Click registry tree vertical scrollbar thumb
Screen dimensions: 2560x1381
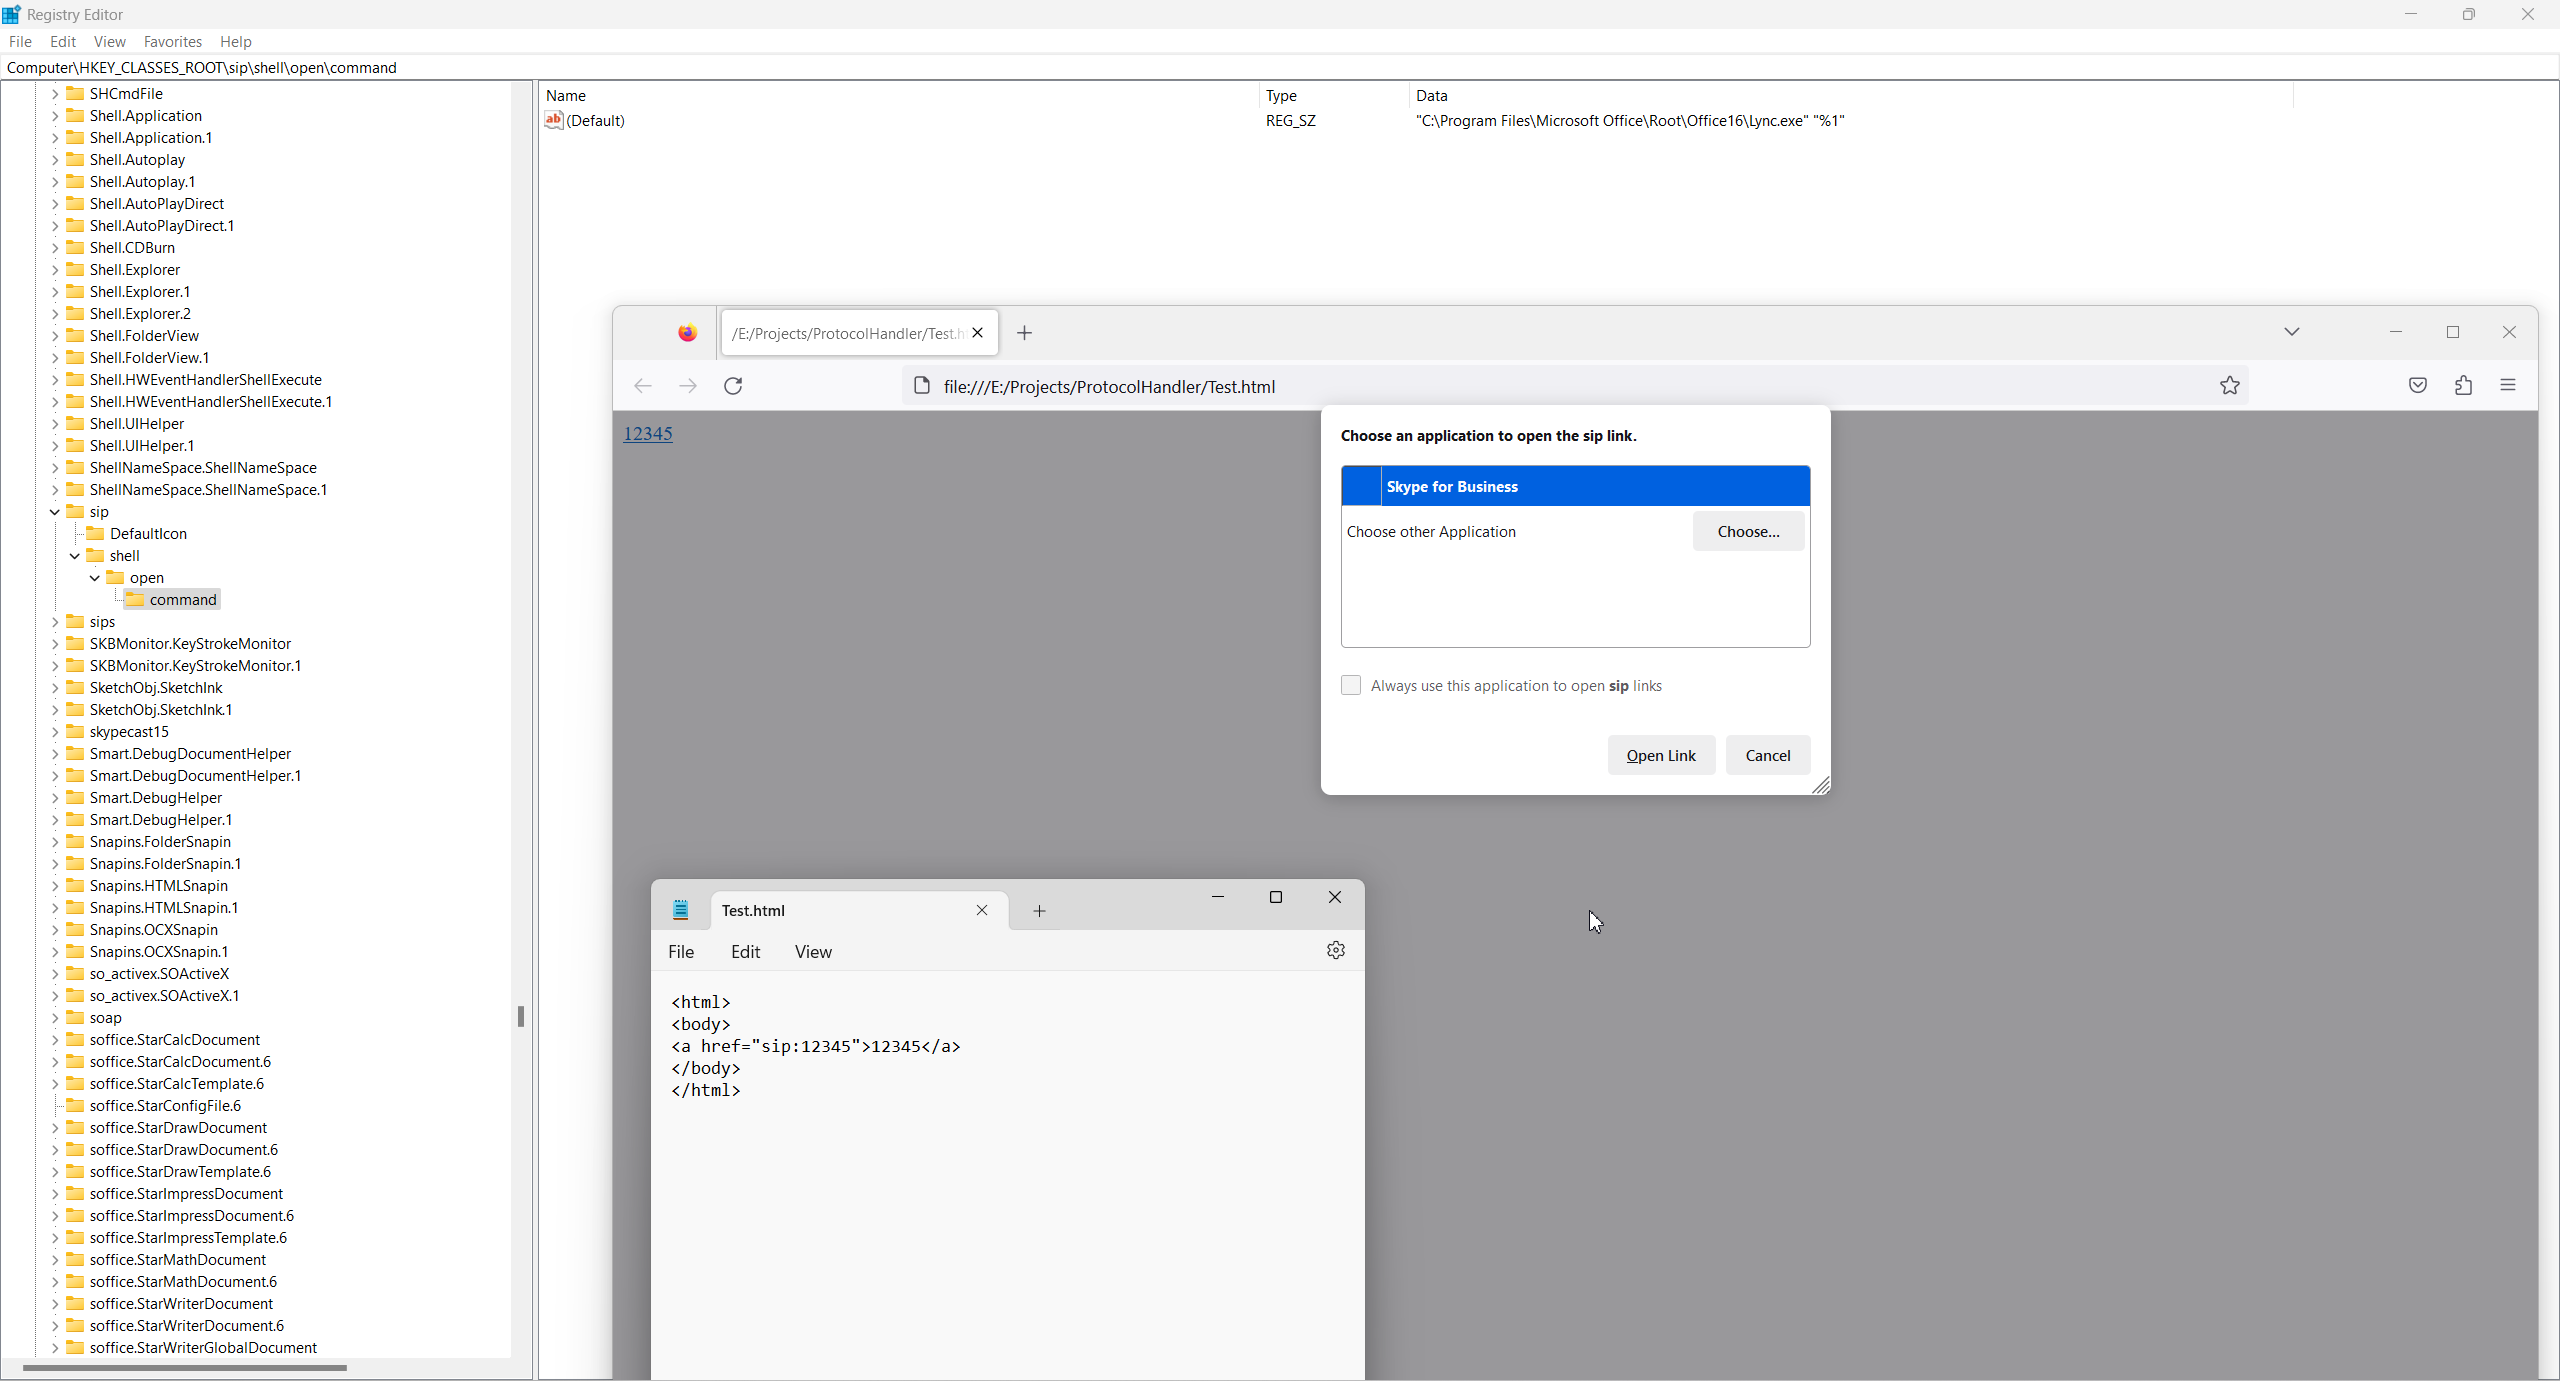(x=520, y=1017)
